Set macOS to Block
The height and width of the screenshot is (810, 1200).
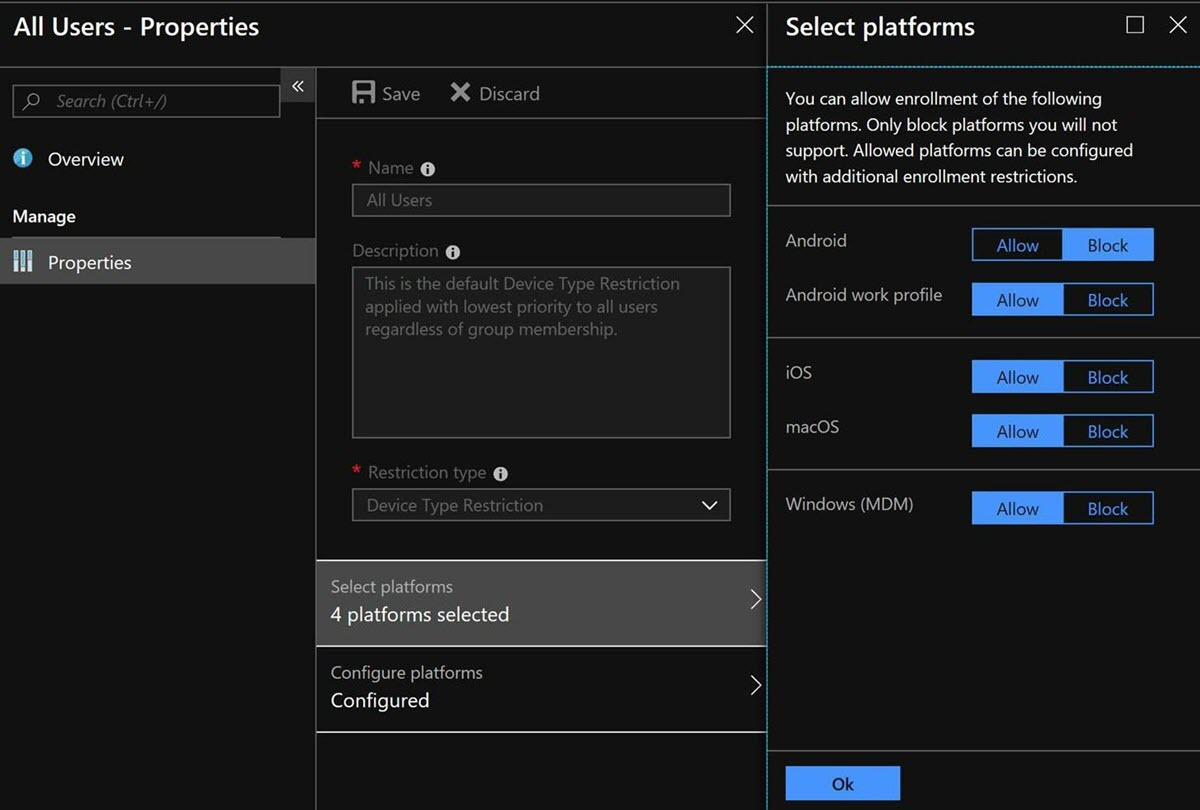pyautogui.click(x=1107, y=431)
